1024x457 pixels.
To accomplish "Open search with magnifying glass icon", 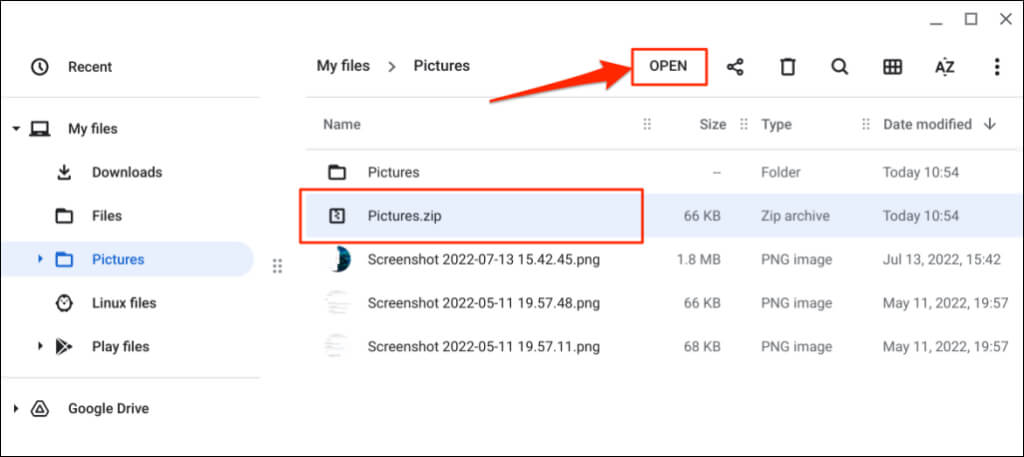I will tap(840, 67).
